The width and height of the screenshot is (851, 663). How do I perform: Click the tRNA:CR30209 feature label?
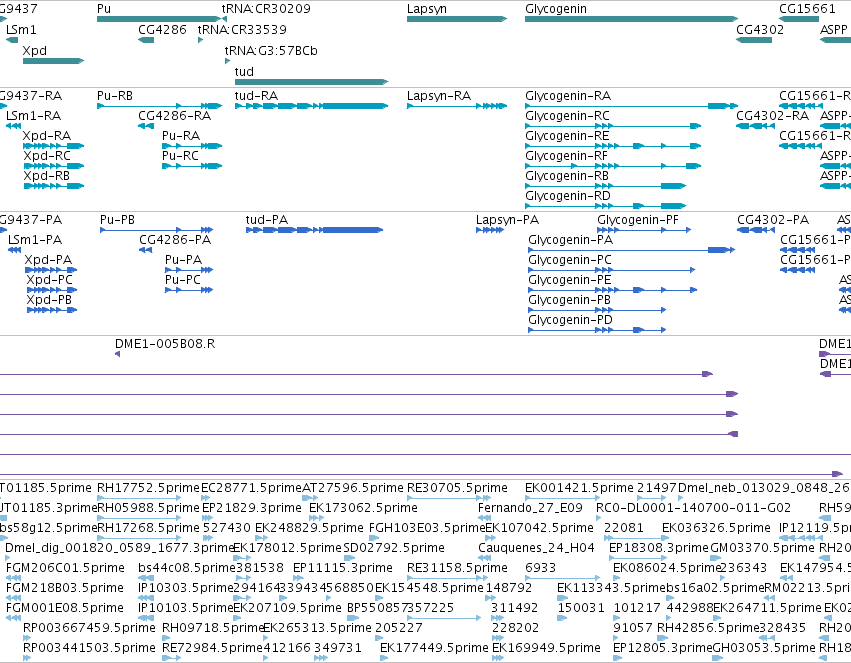pyautogui.click(x=266, y=9)
